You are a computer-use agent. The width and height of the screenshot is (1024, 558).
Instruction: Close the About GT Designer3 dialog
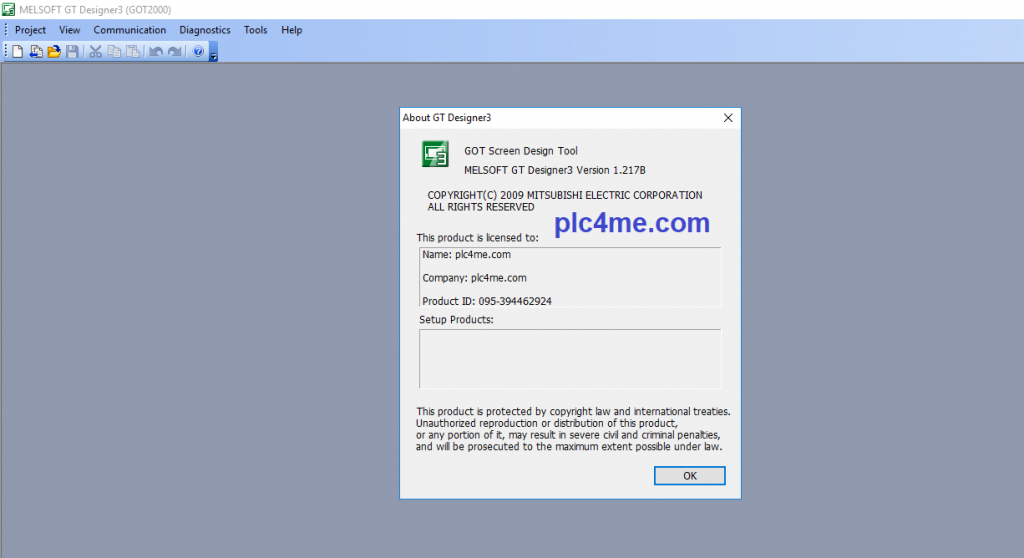728,118
